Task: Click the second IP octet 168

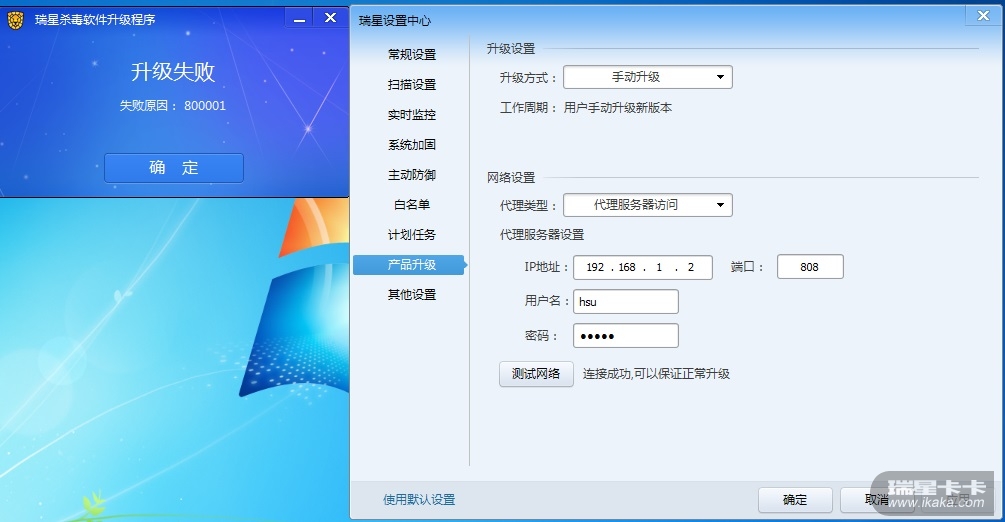Action: pyautogui.click(x=627, y=267)
